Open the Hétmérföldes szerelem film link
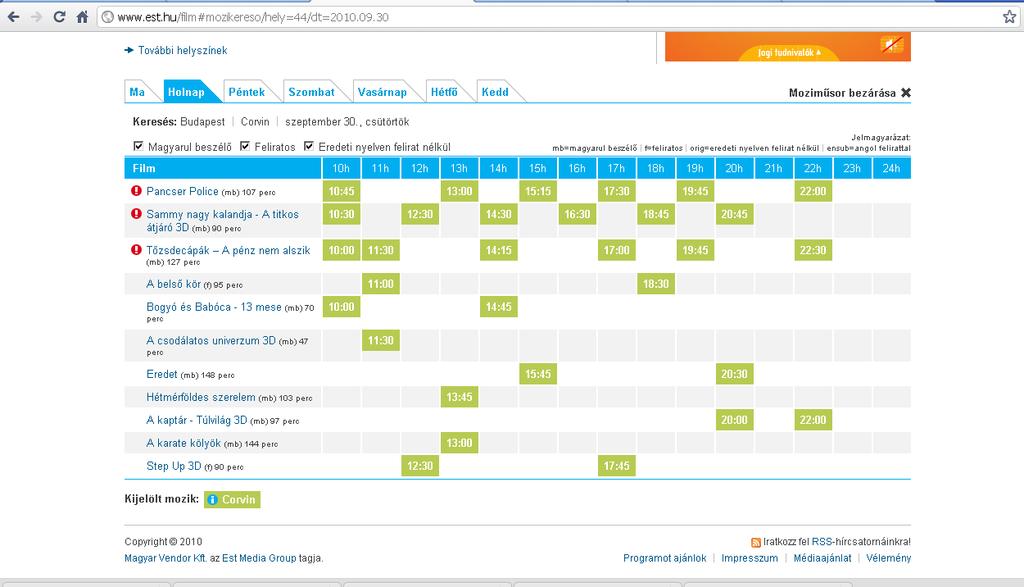This screenshot has width=1024, height=587. pyautogui.click(x=200, y=397)
